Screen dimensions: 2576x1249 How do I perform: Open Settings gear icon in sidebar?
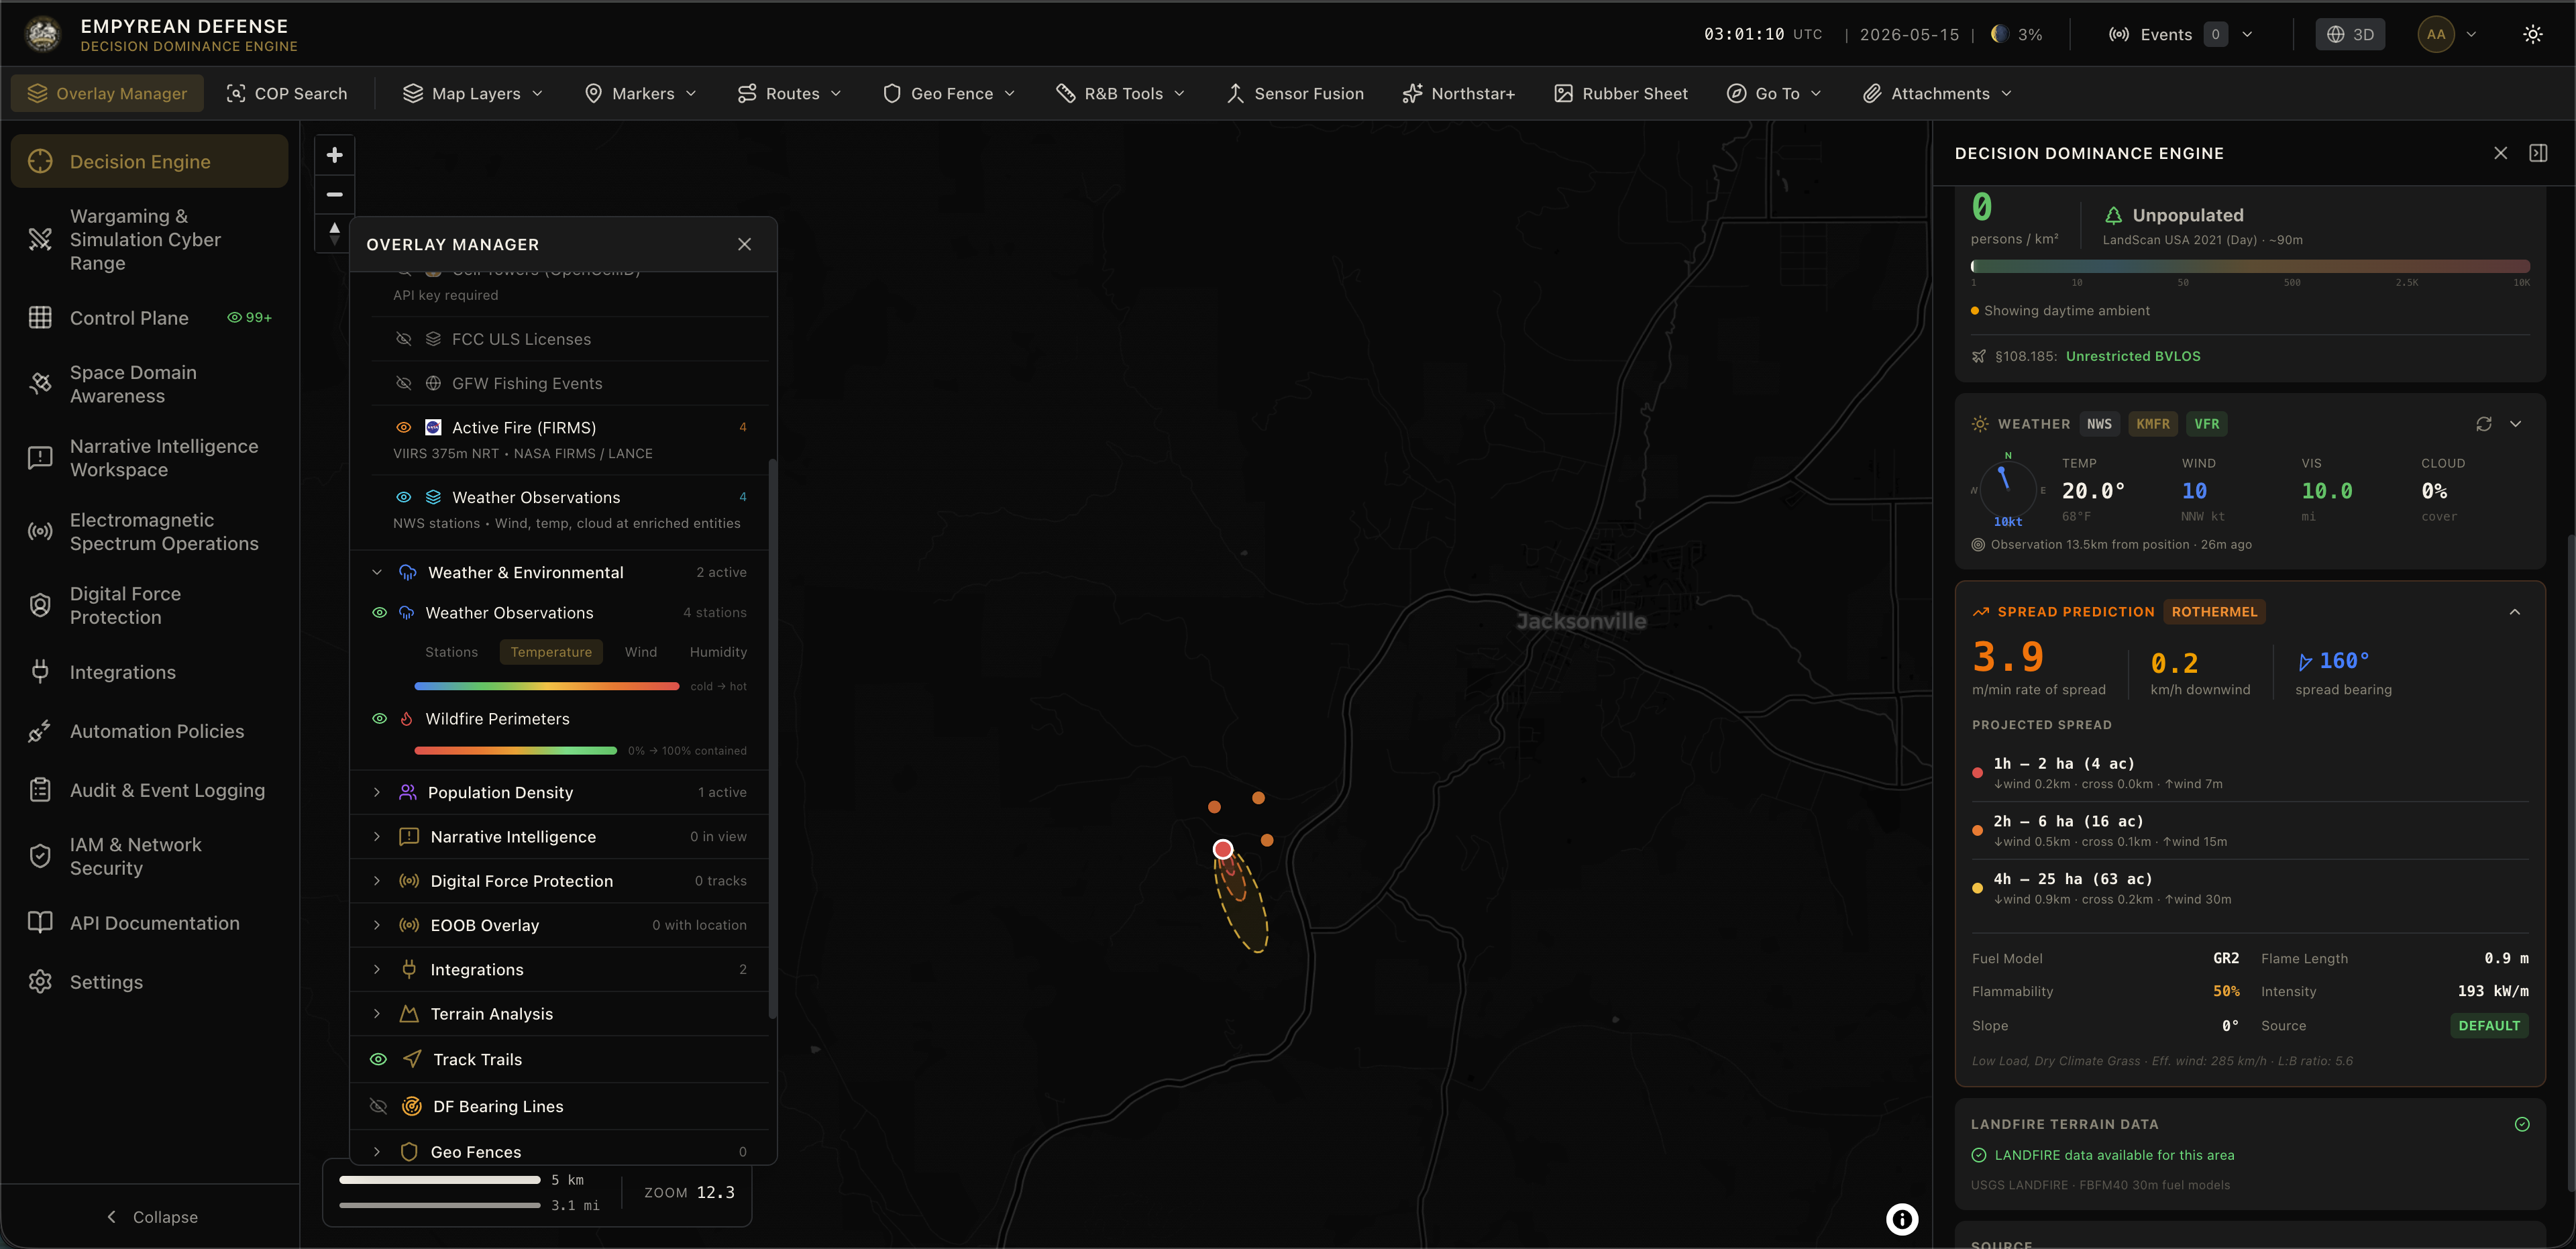point(40,982)
